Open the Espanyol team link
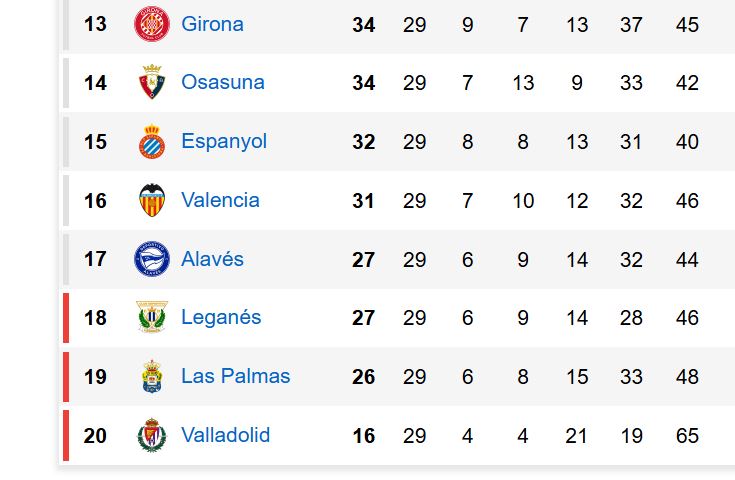 [x=224, y=141]
